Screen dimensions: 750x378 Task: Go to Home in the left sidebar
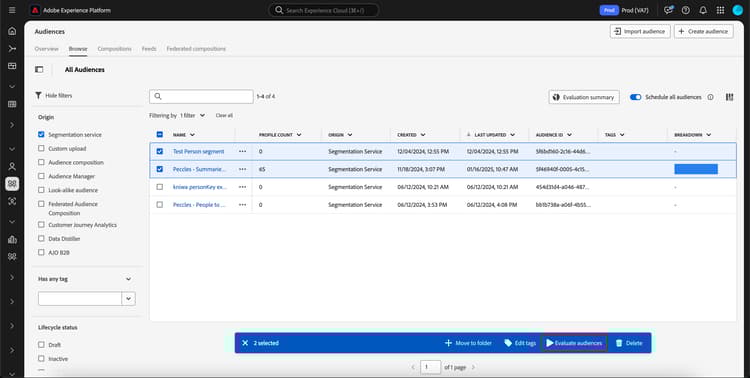coord(12,31)
